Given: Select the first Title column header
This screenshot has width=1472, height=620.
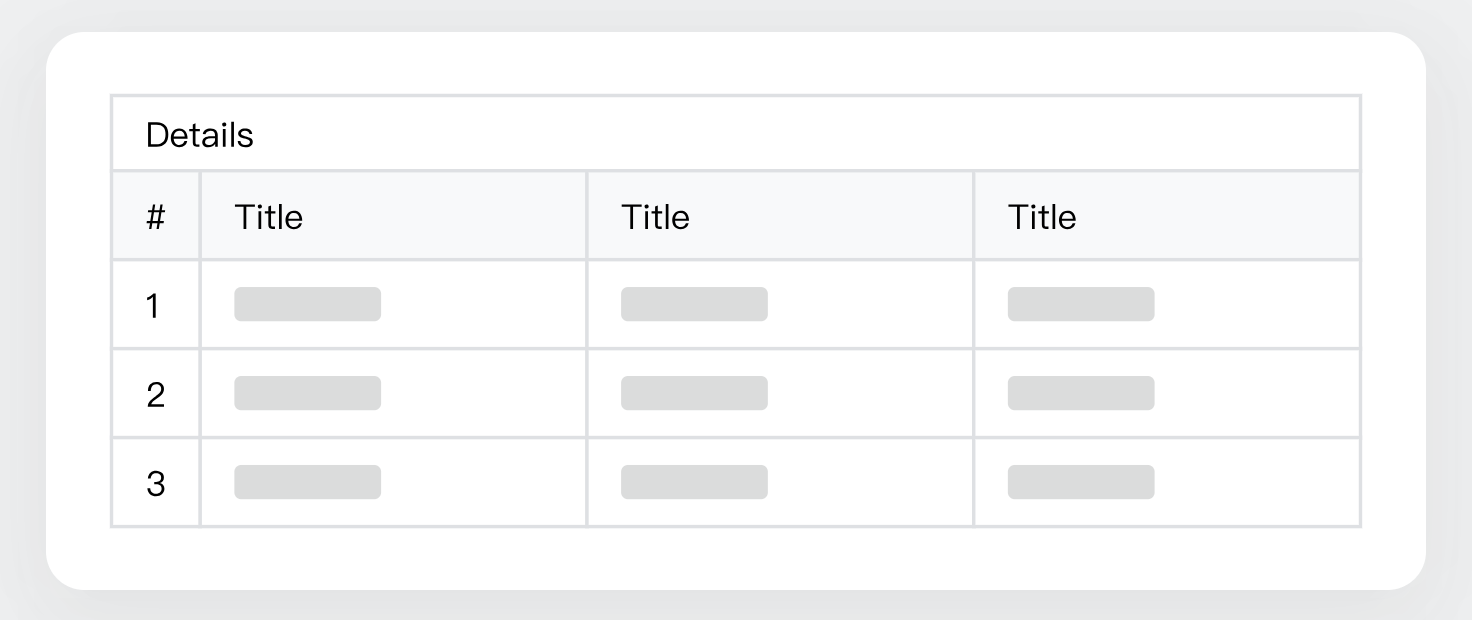Looking at the screenshot, I should [268, 216].
